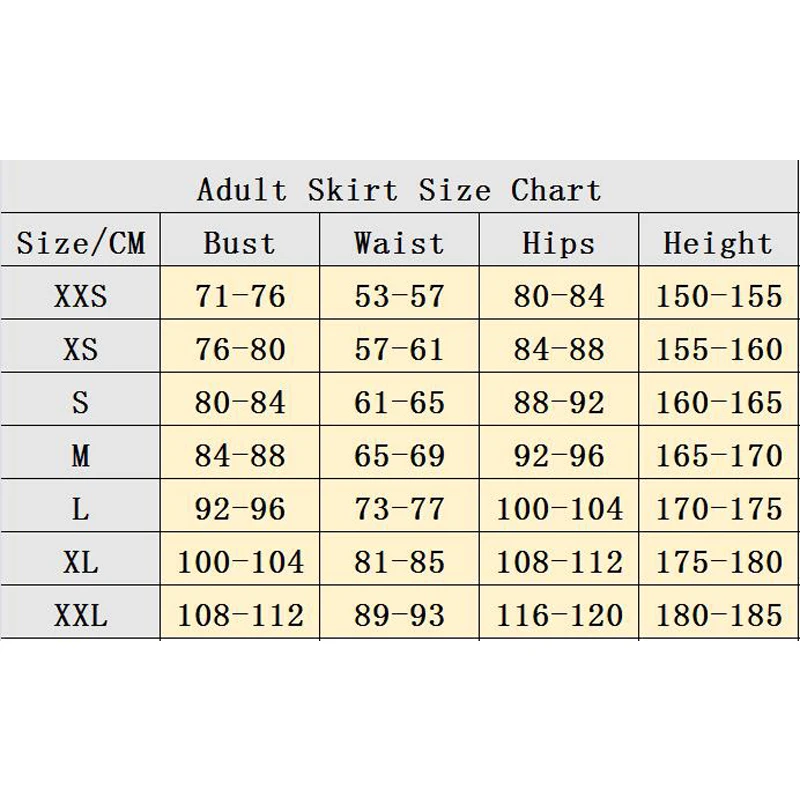Select the Height column header
The height and width of the screenshot is (800, 800).
click(x=718, y=243)
